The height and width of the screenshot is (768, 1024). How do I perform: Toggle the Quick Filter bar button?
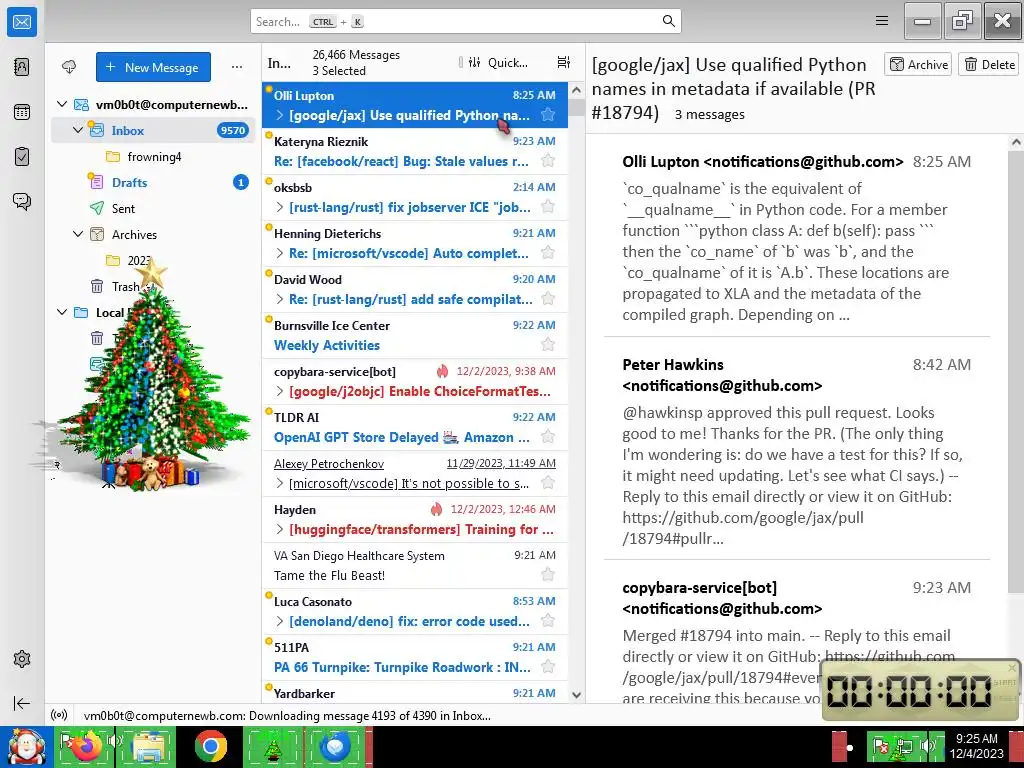pyautogui.click(x=498, y=63)
